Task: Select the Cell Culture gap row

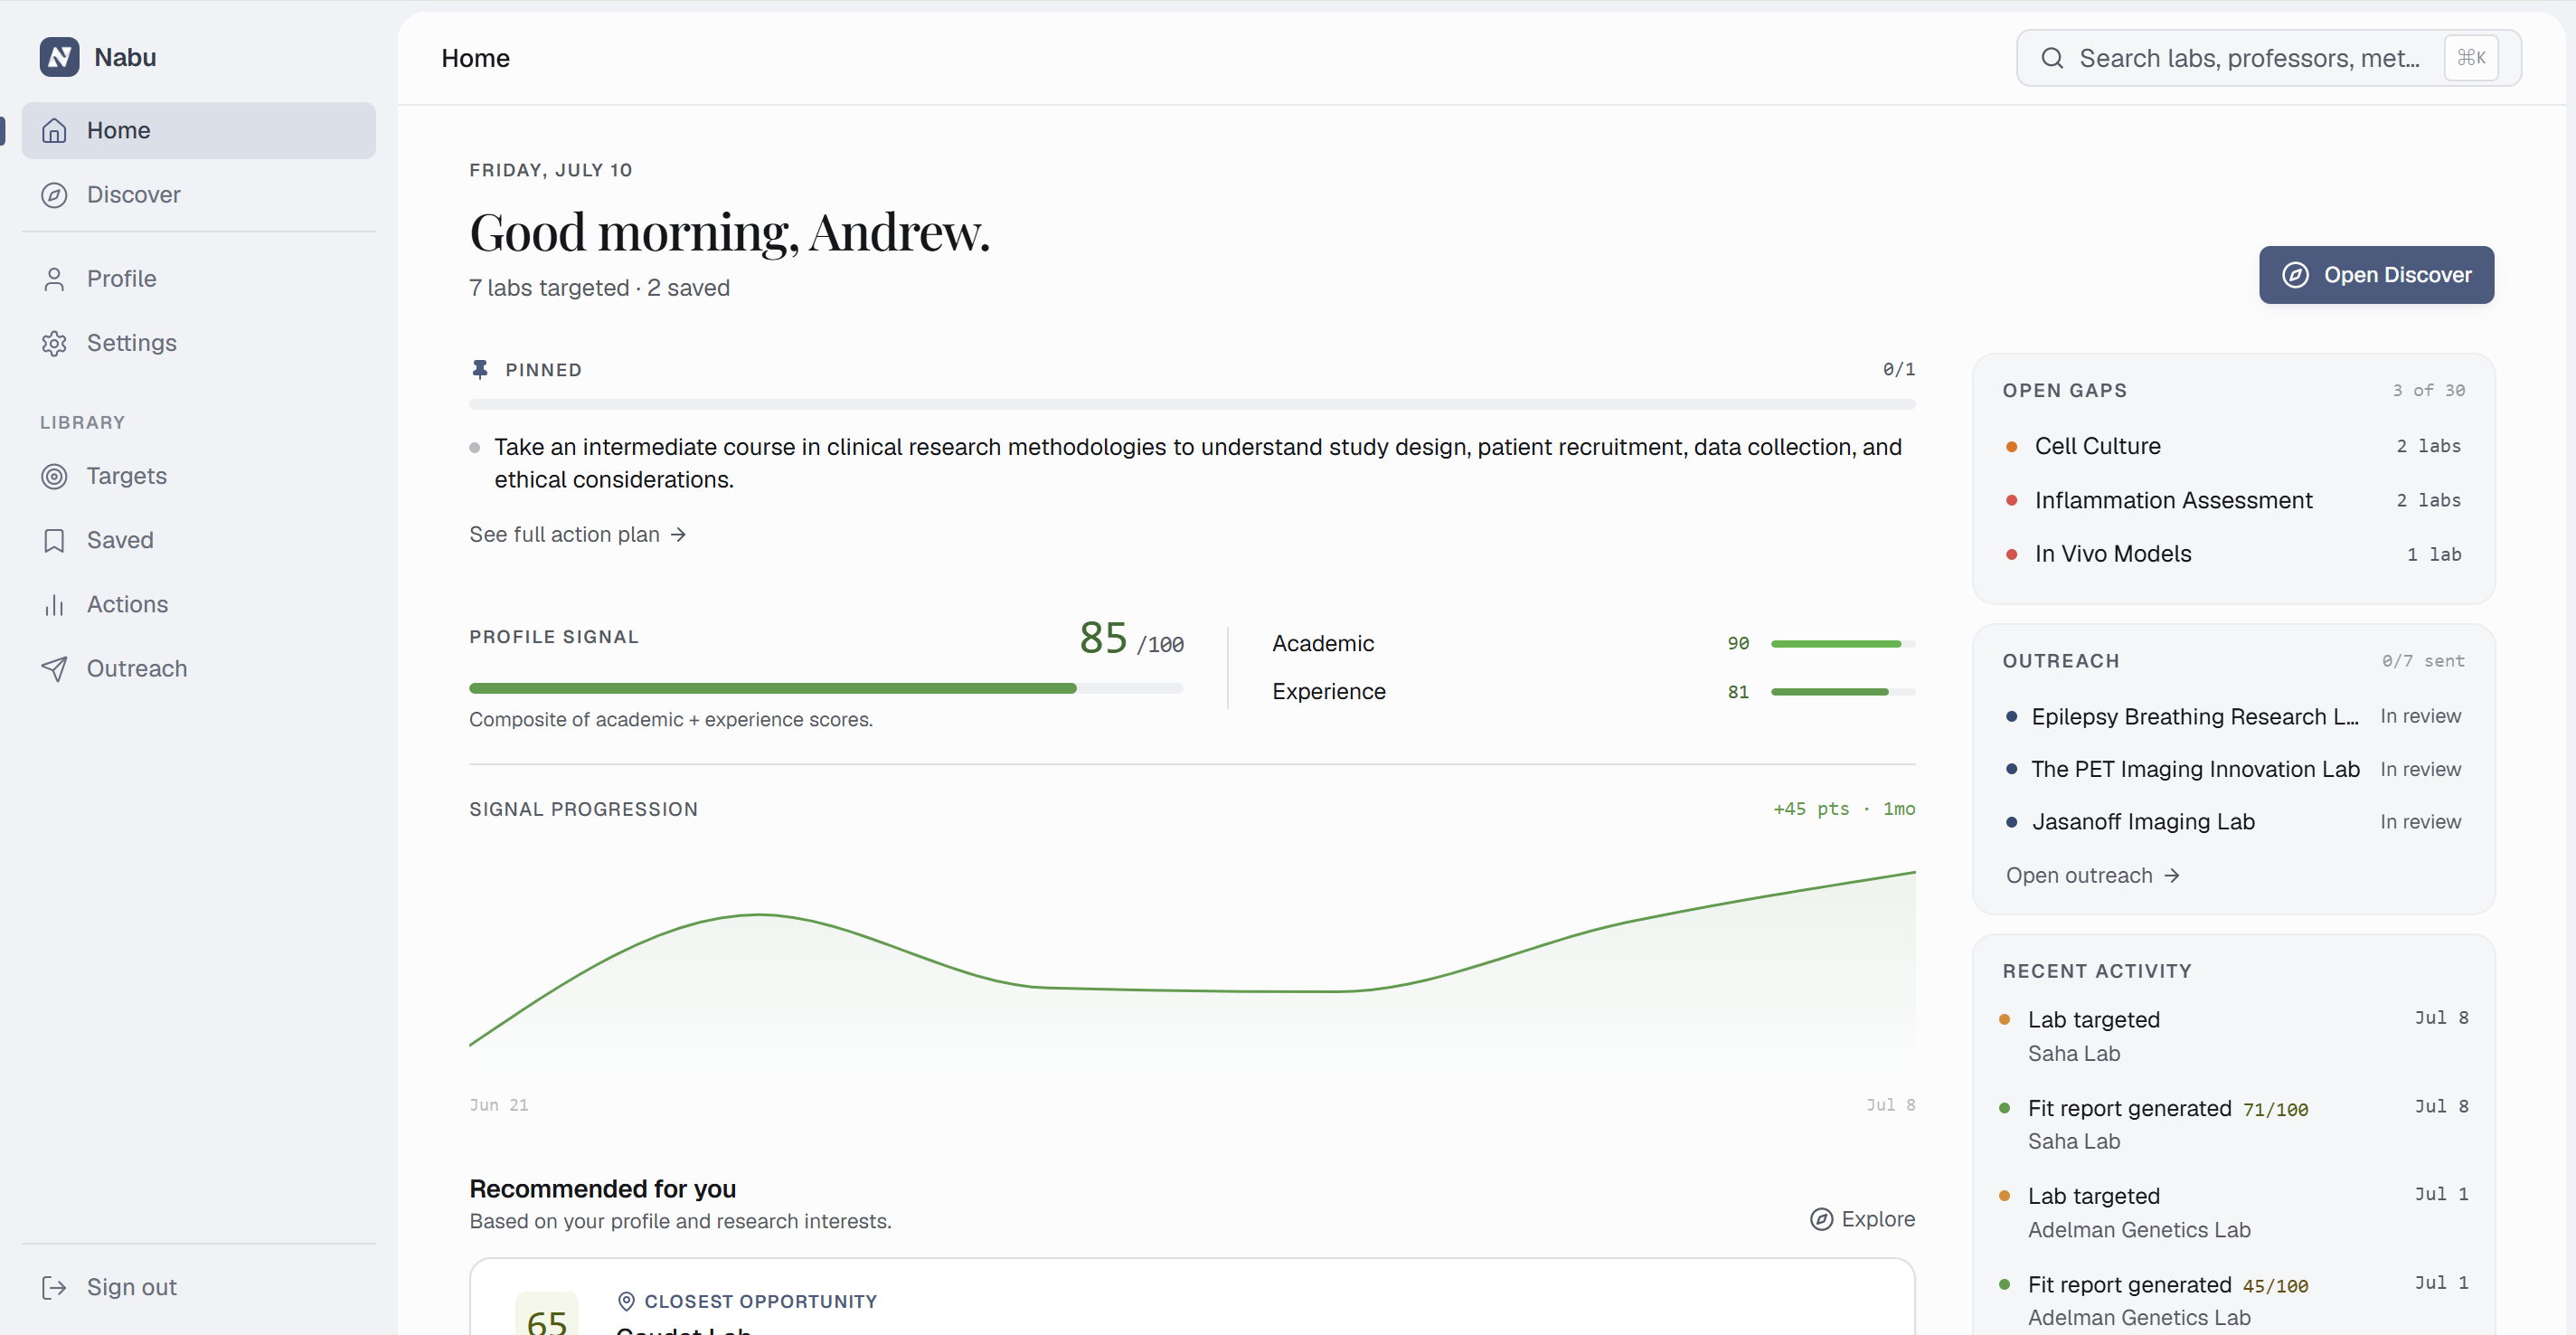Action: pyautogui.click(x=2233, y=446)
